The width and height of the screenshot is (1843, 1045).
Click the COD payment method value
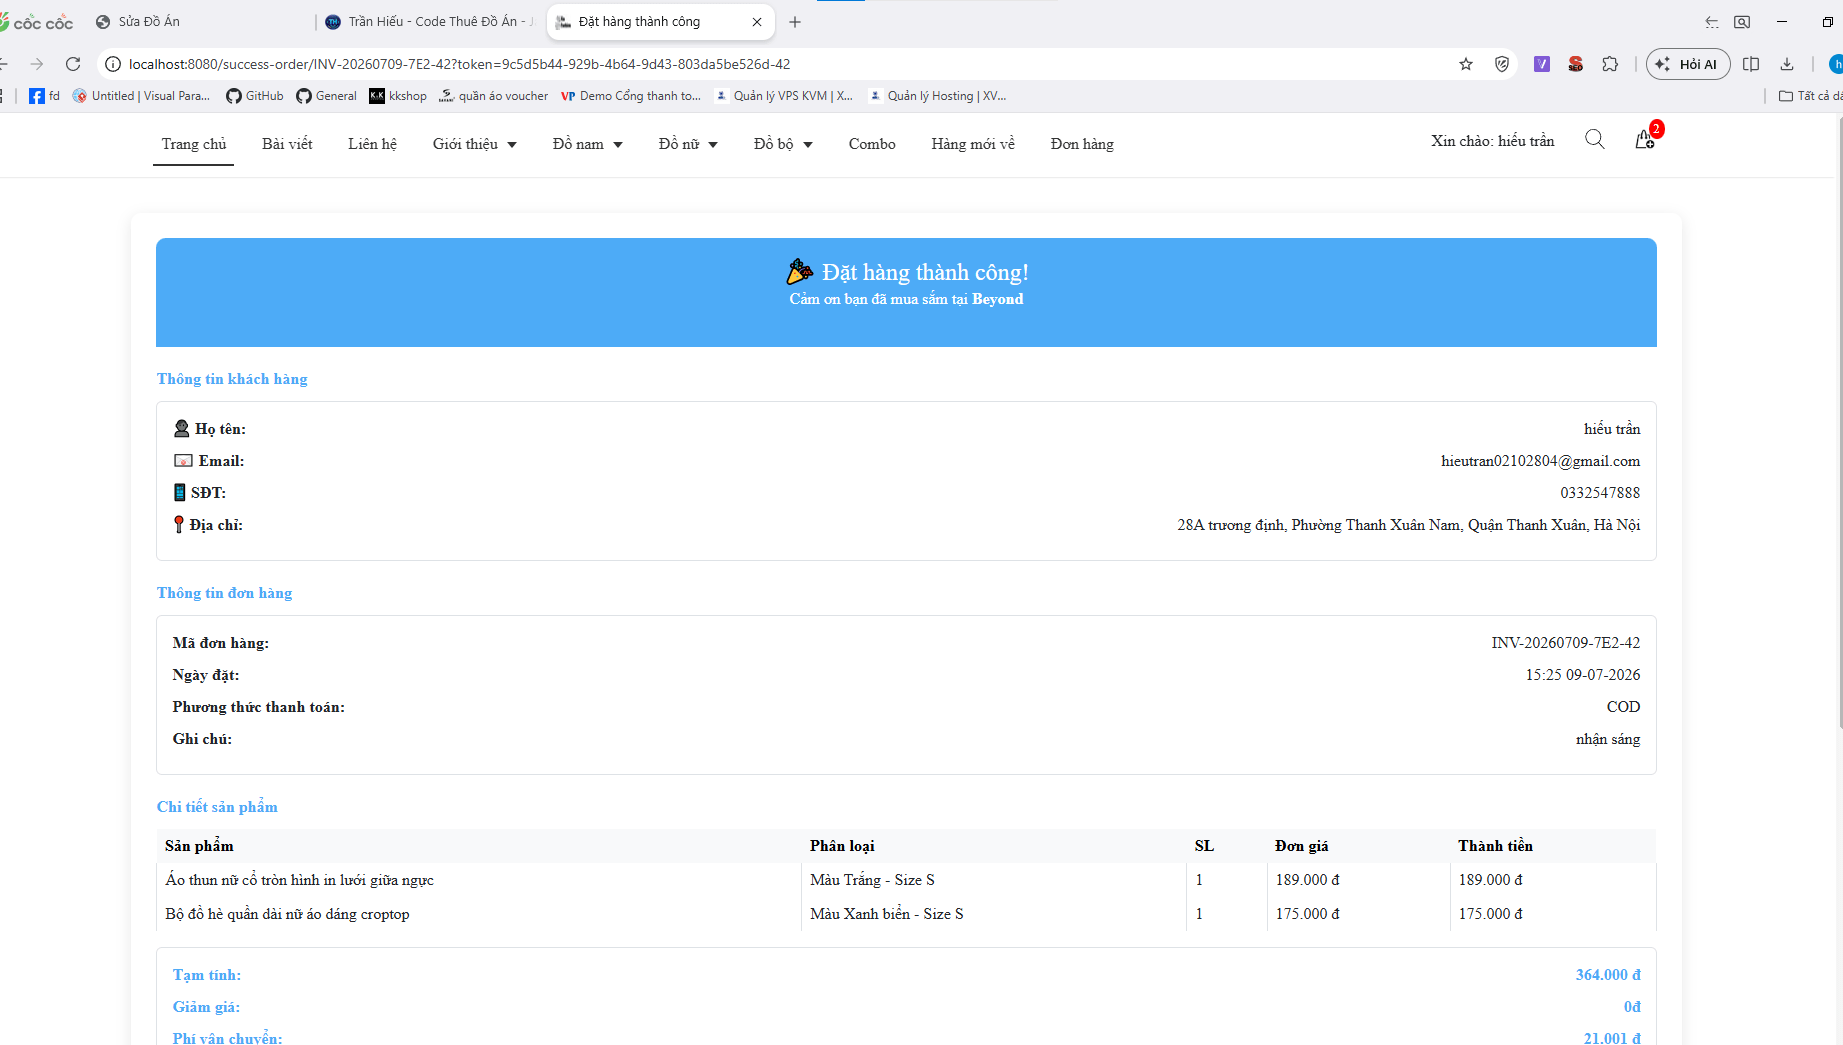click(1623, 707)
